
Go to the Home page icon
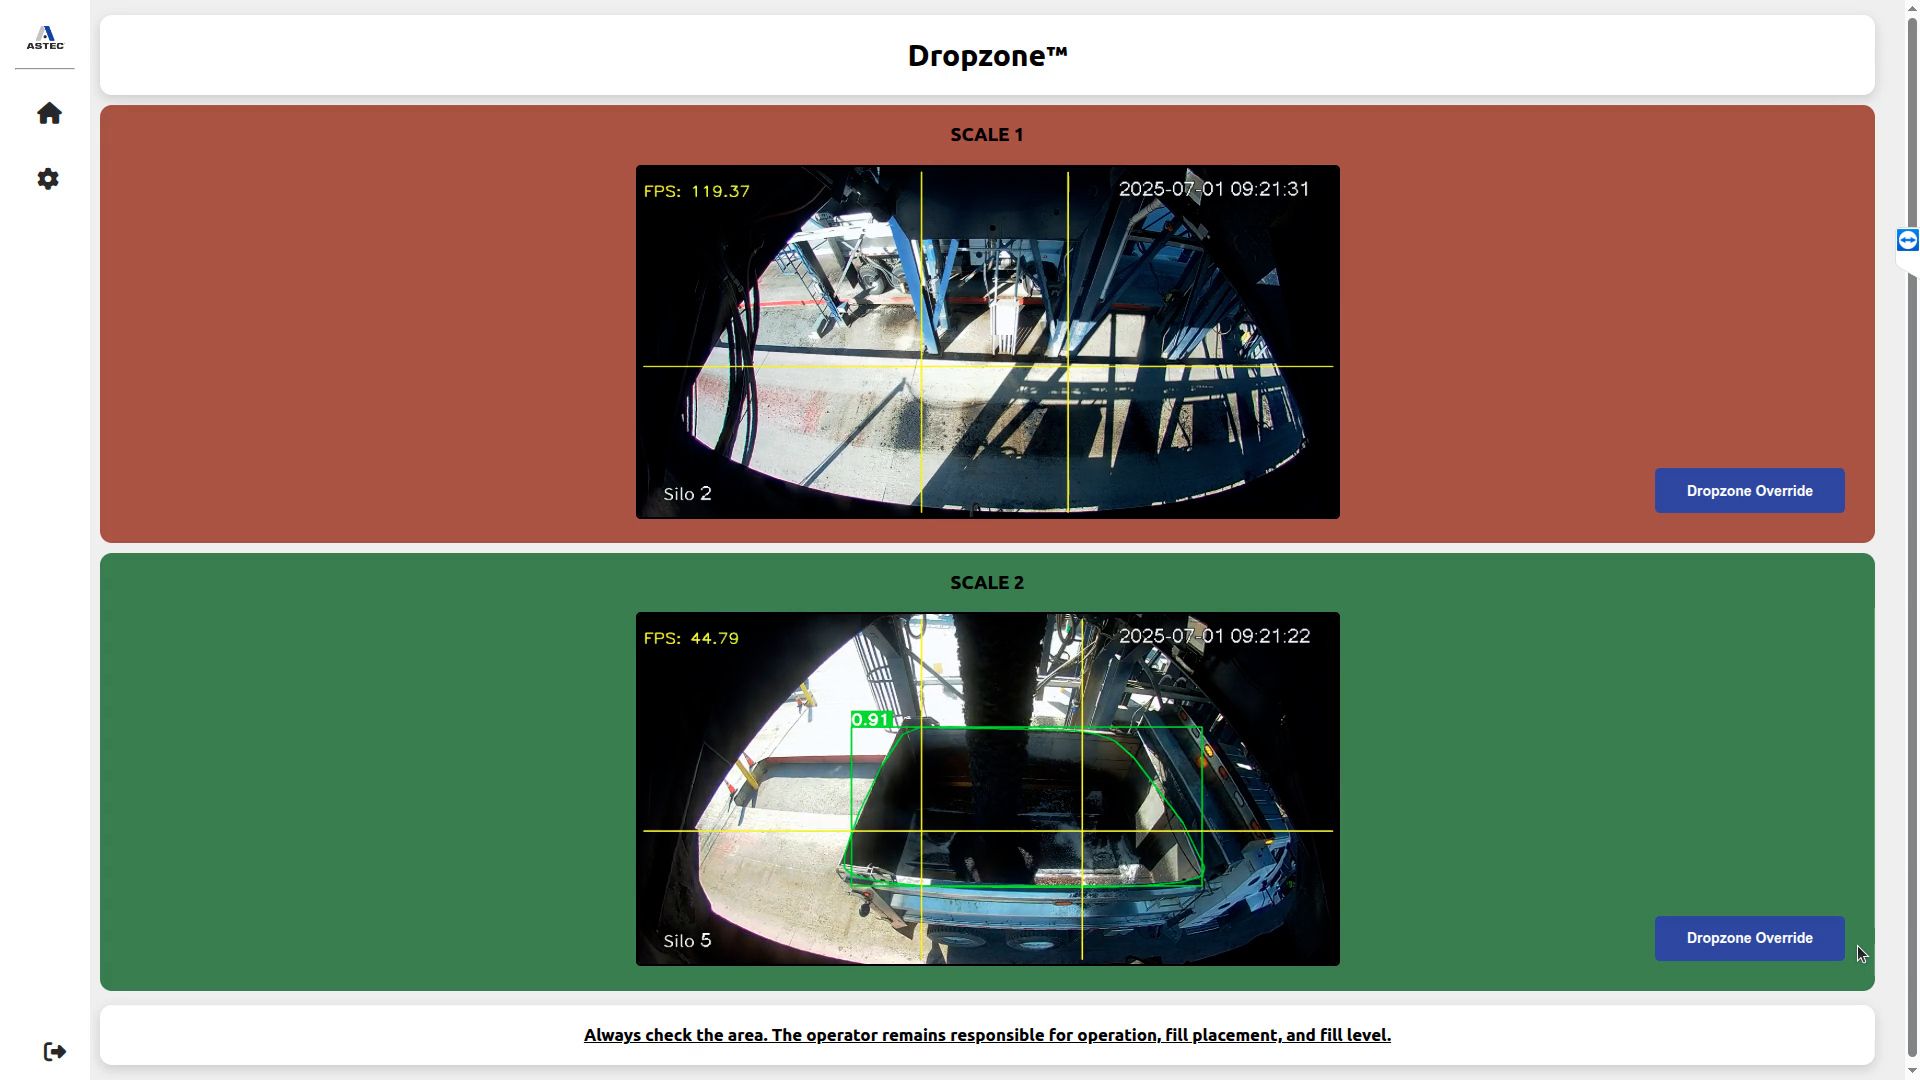tap(49, 114)
